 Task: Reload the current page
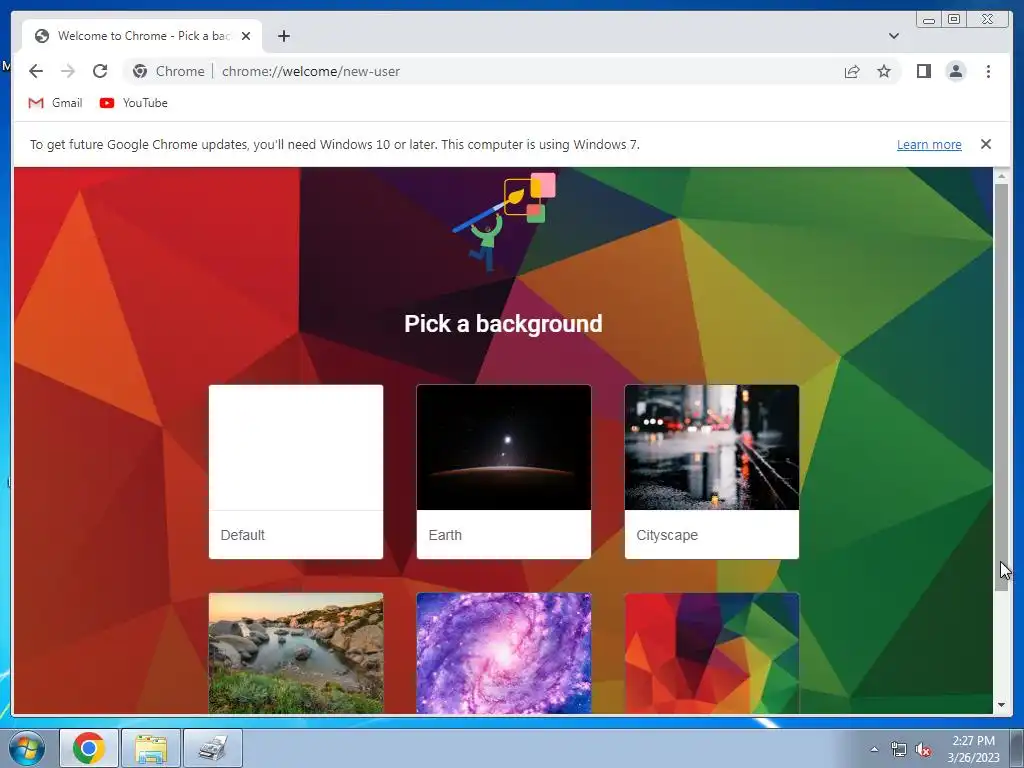tap(100, 71)
